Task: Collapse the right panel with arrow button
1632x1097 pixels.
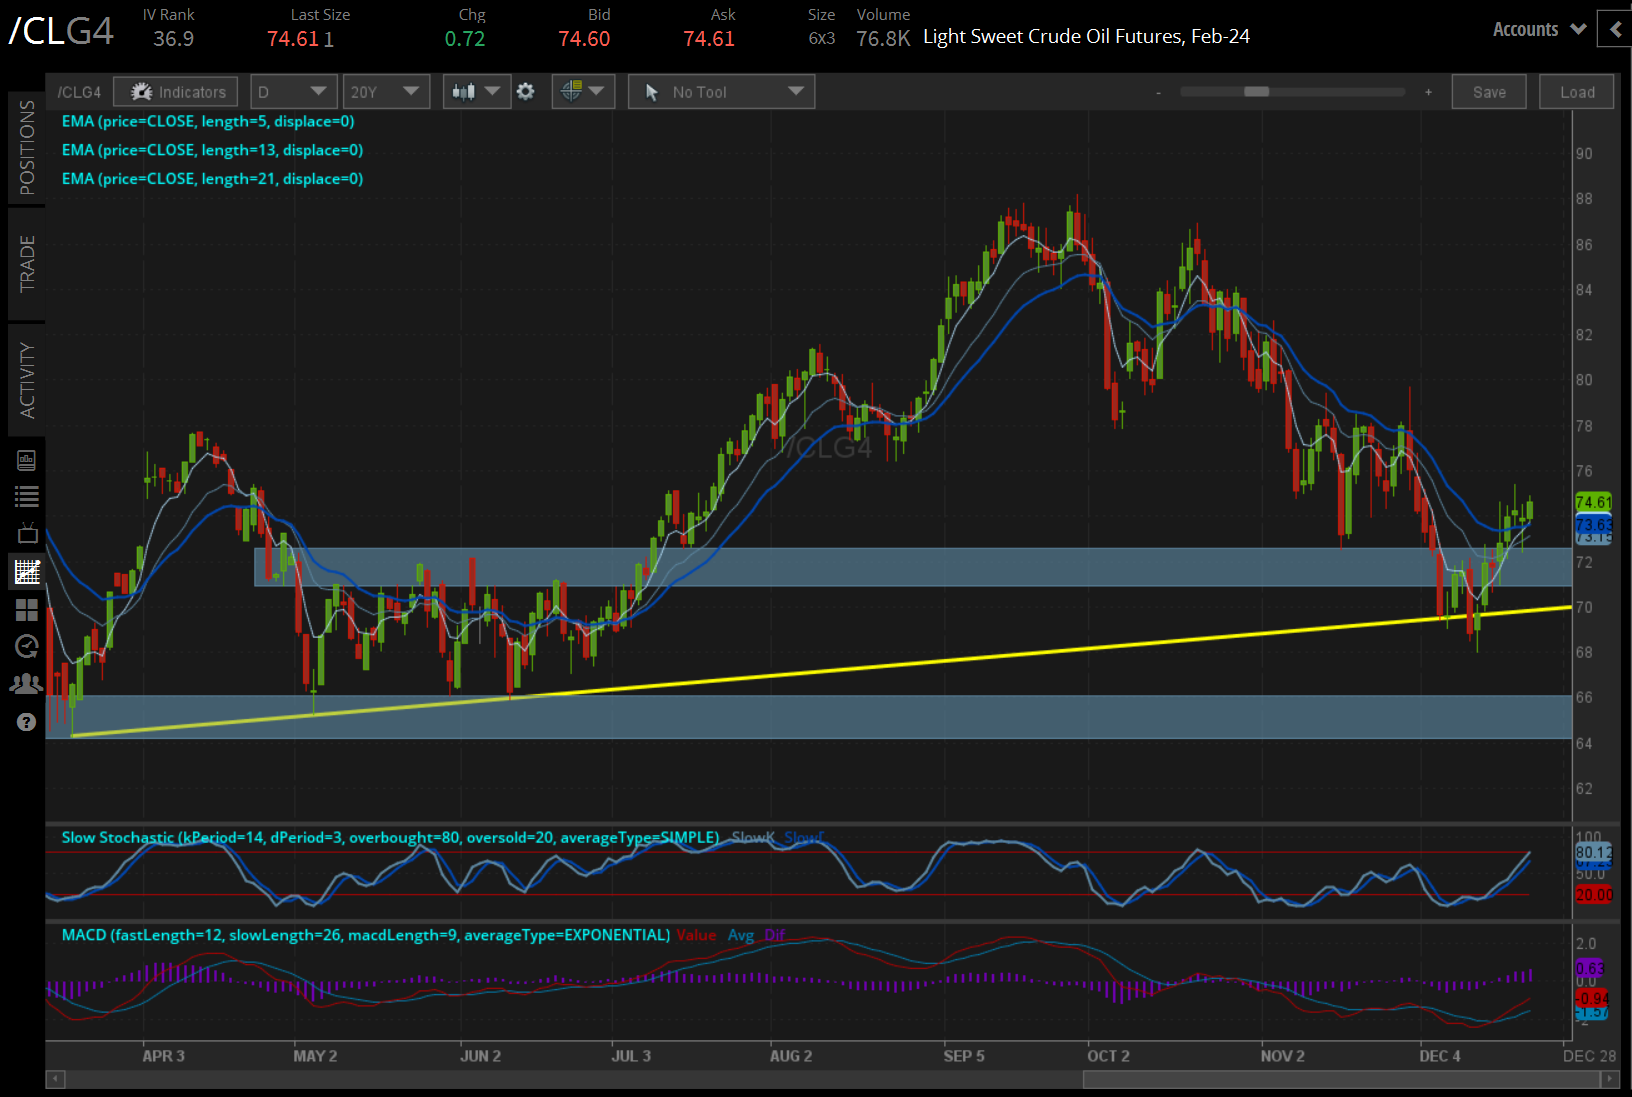Action: click(x=1615, y=30)
